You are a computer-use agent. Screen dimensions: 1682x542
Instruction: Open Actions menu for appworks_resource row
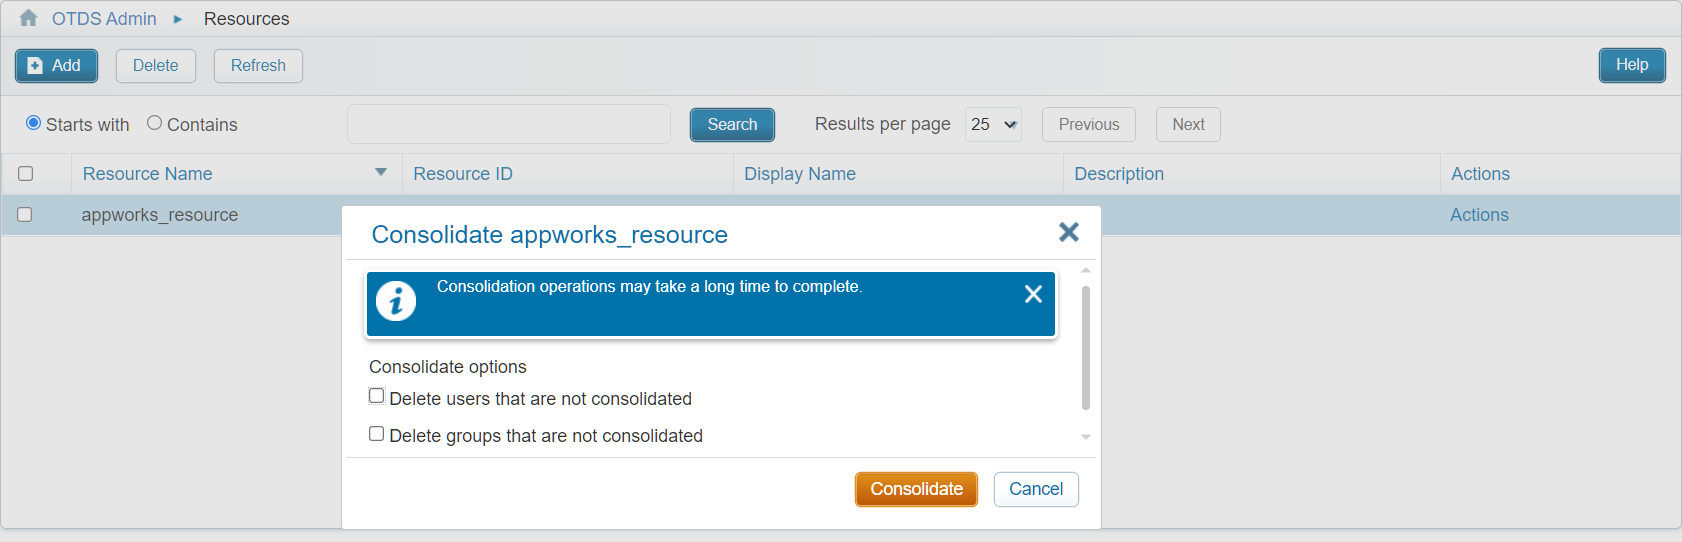click(1479, 215)
